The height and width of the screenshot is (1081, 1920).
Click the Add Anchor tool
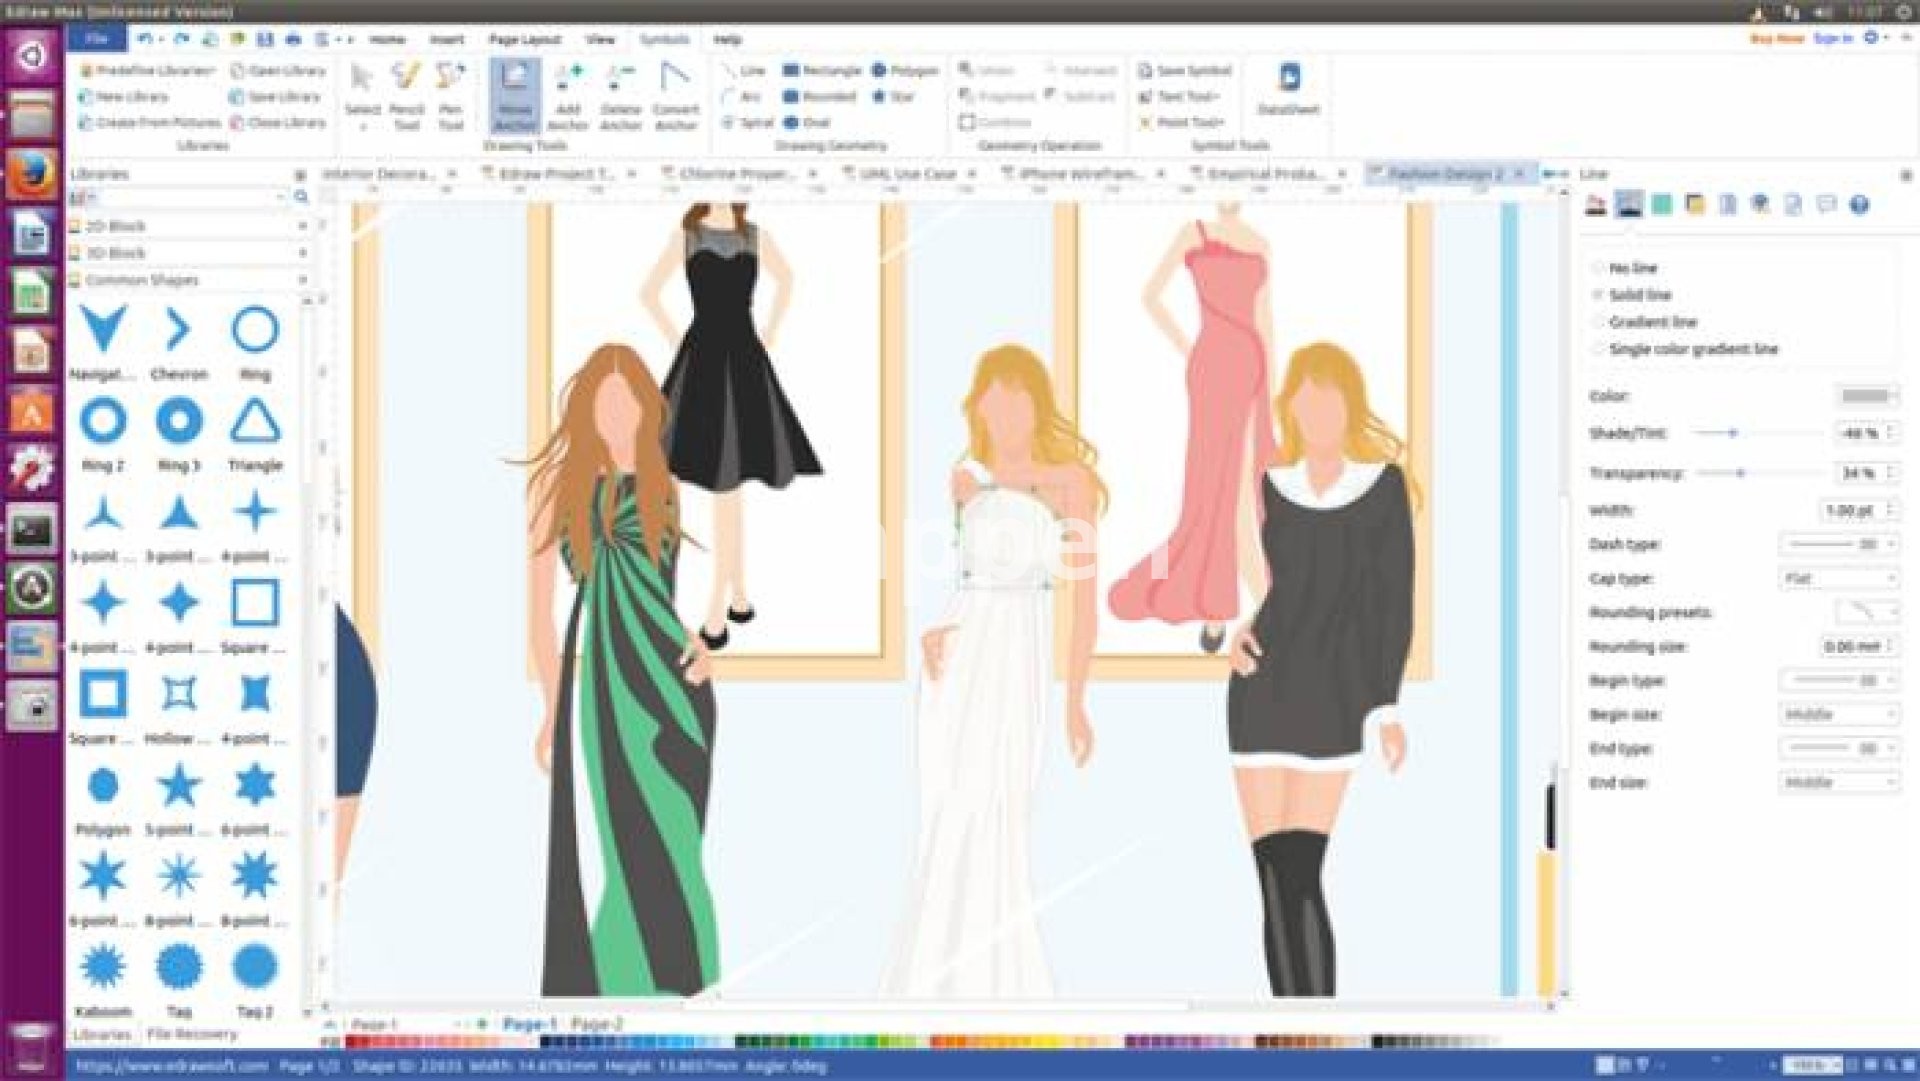tap(568, 92)
